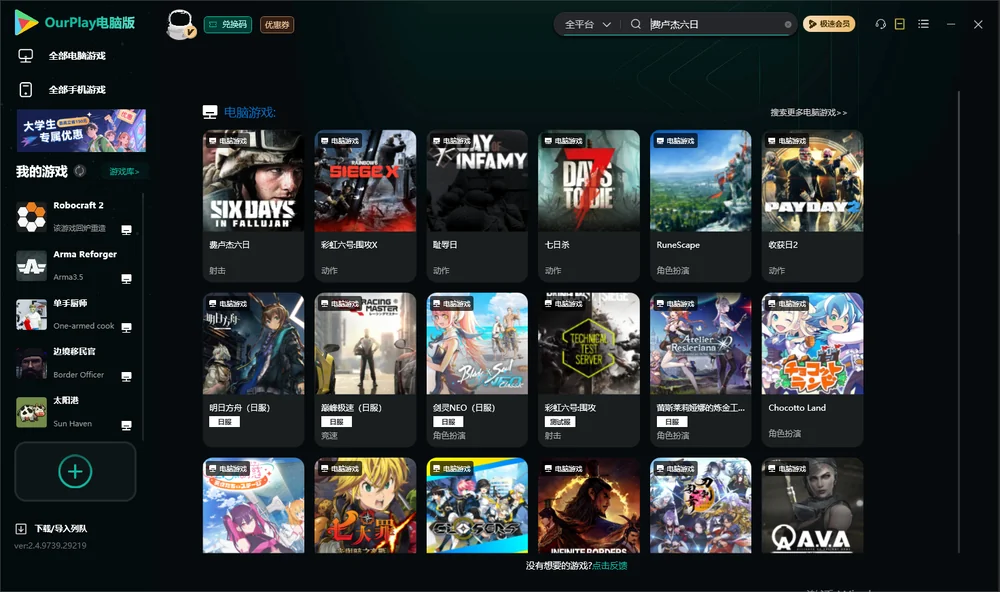
Task: Click the Arma Reforger game icon
Action: click(x=31, y=265)
